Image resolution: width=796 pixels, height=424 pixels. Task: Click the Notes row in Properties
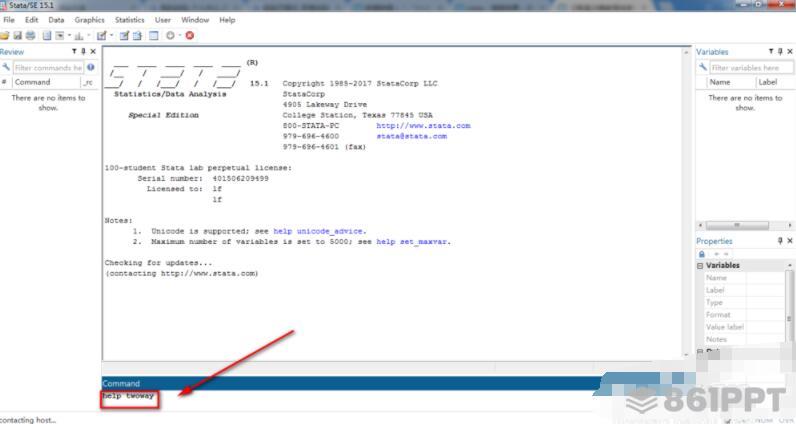click(745, 339)
